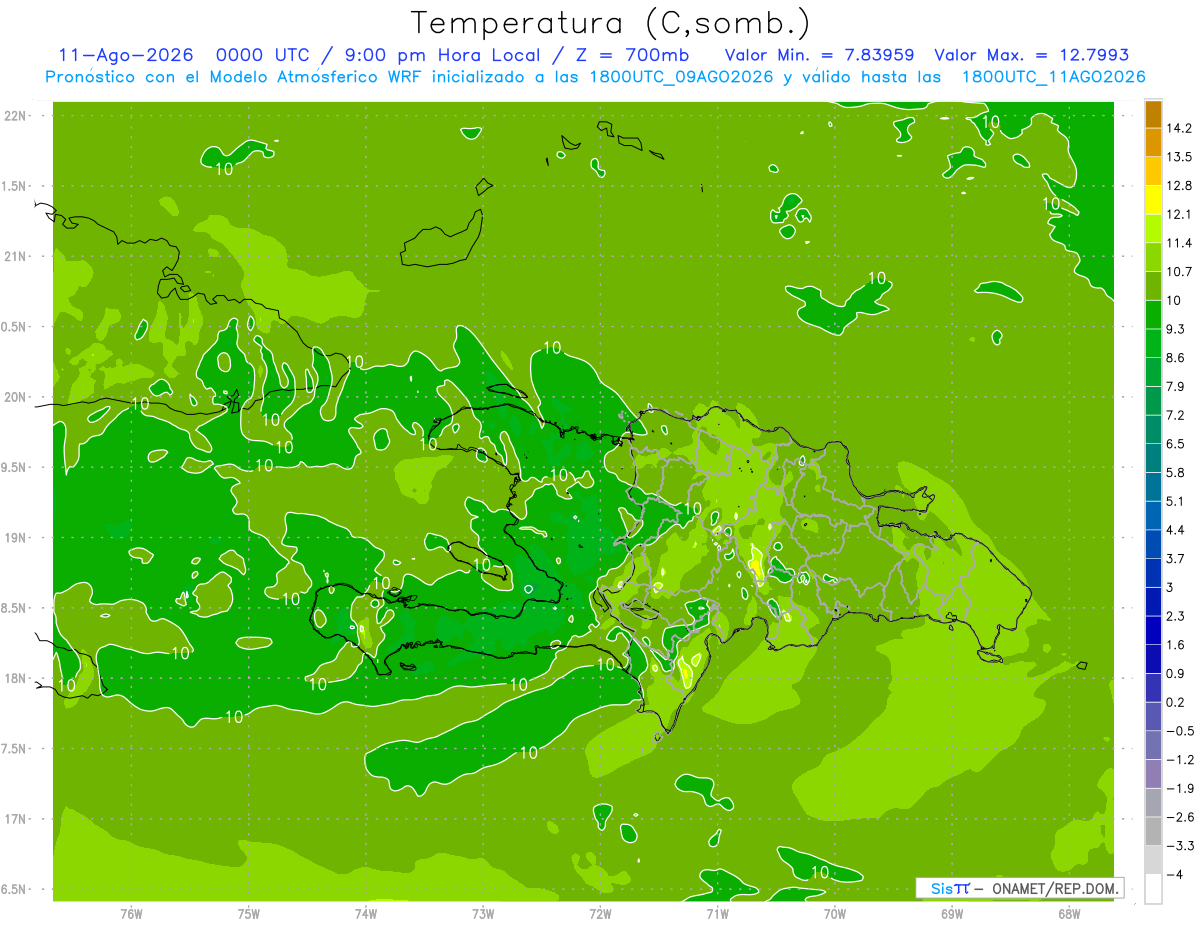Pick the dark orange swatch atop the colorbar
Image resolution: width=1200 pixels, height=927 pixels.
pos(1153,114)
